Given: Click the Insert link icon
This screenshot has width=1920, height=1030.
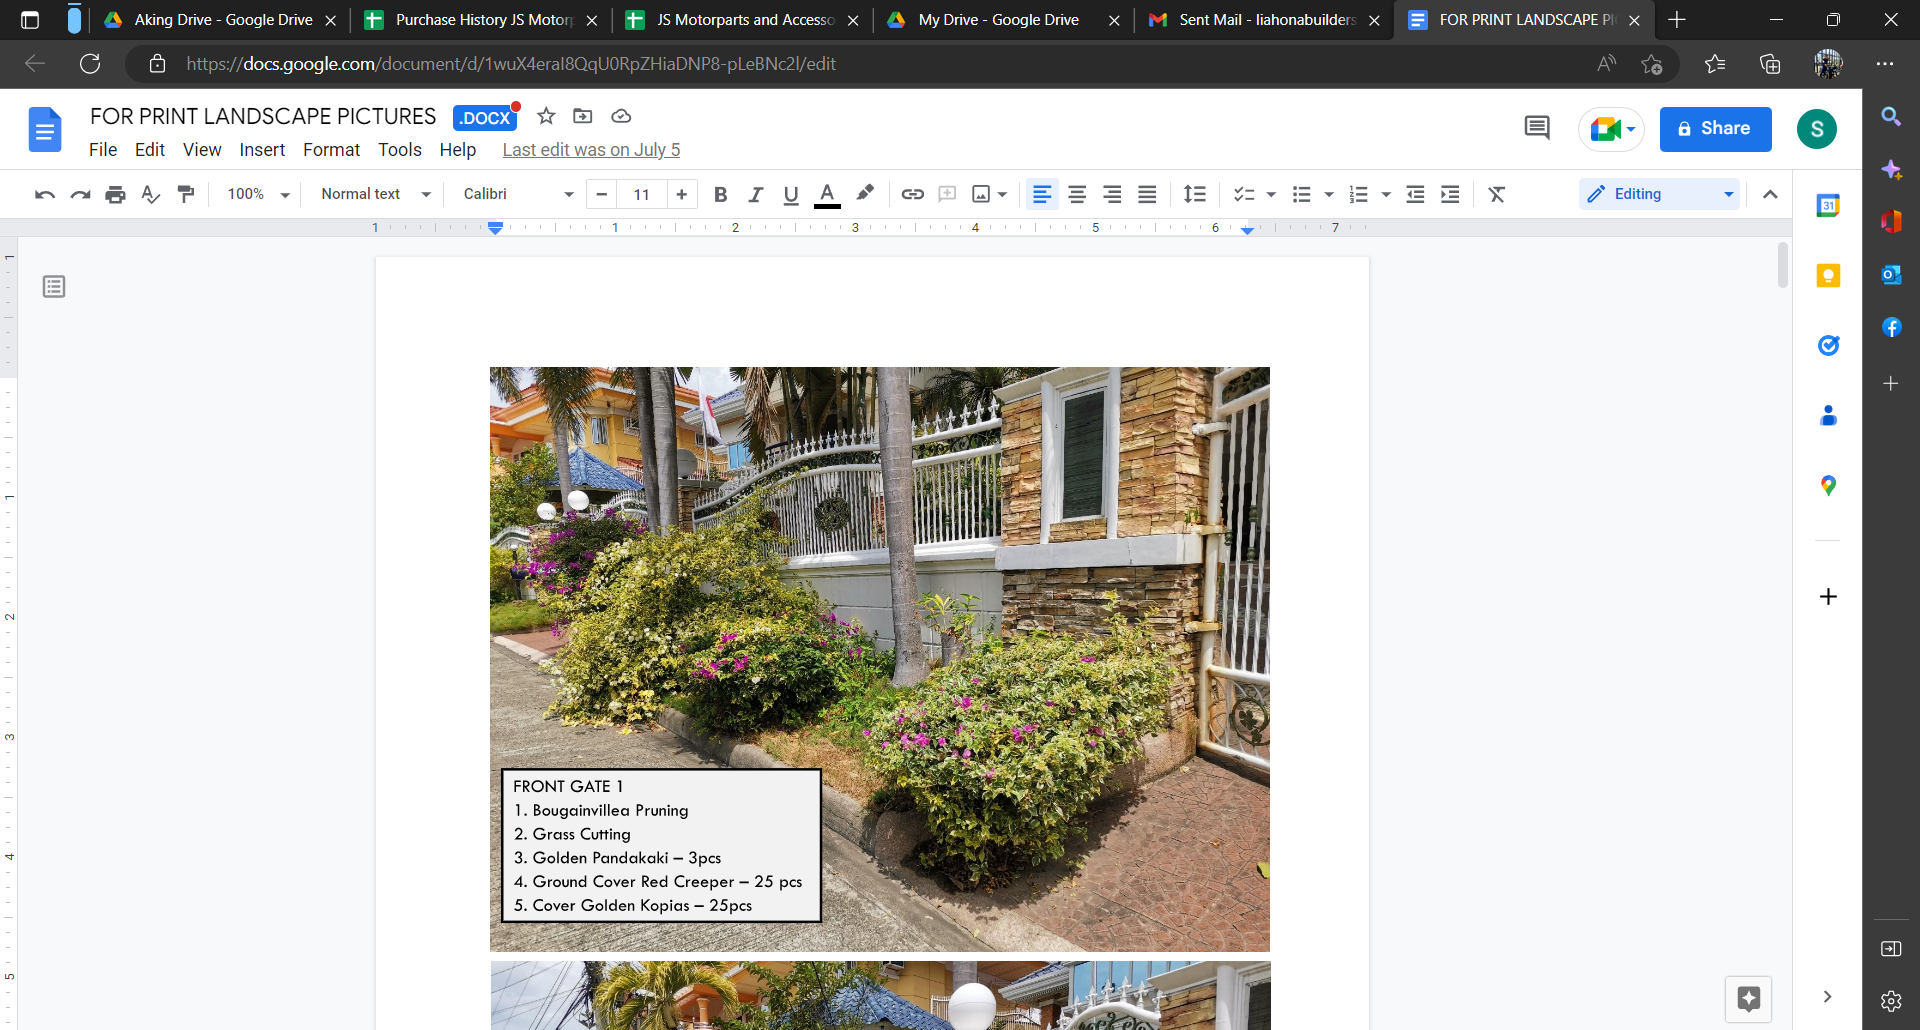Looking at the screenshot, I should (912, 194).
